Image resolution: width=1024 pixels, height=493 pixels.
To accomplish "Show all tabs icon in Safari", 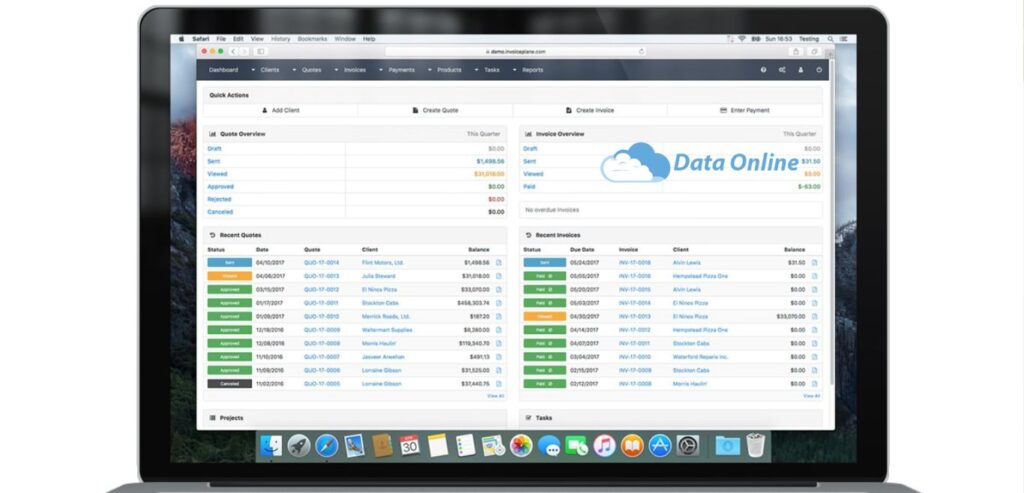I will coord(814,52).
